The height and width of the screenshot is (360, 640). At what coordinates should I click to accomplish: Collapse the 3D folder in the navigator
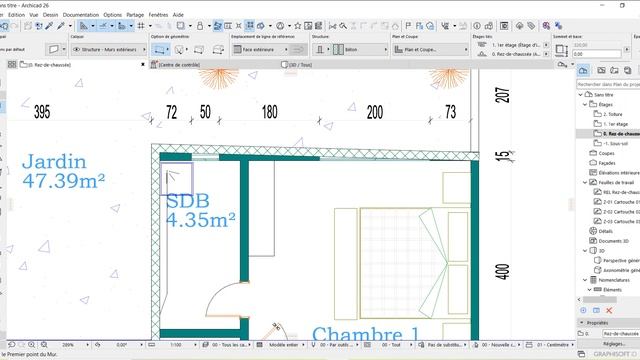pos(585,251)
